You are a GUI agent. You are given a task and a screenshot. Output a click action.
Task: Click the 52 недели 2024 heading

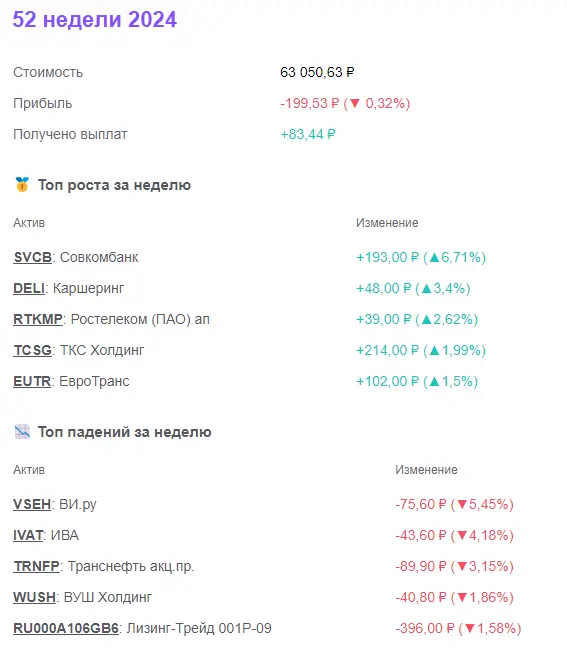pyautogui.click(x=94, y=19)
